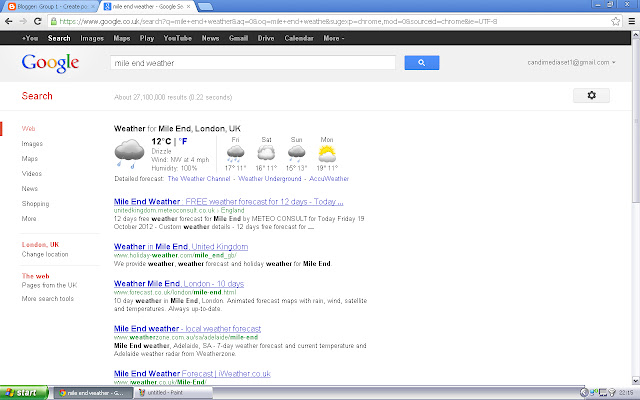
Task: Click the blue magnifier search button
Action: (422, 63)
